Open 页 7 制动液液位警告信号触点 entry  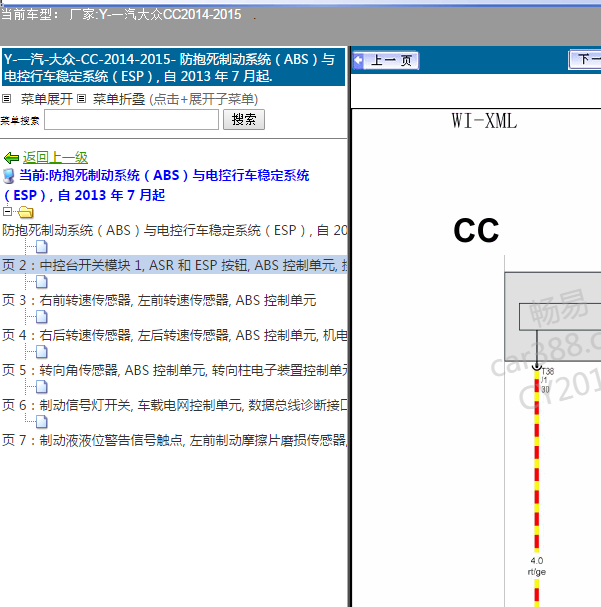tap(174, 440)
